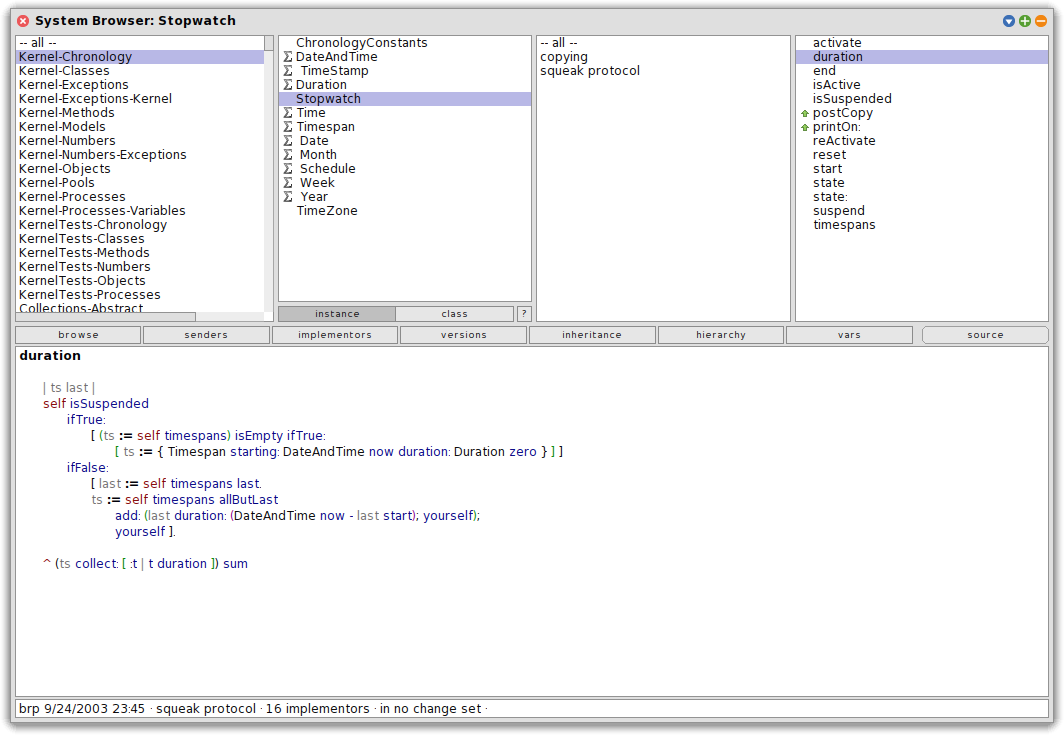The width and height of the screenshot is (1064, 735).
Task: Toggle the class comment '?' button
Action: coord(524,314)
